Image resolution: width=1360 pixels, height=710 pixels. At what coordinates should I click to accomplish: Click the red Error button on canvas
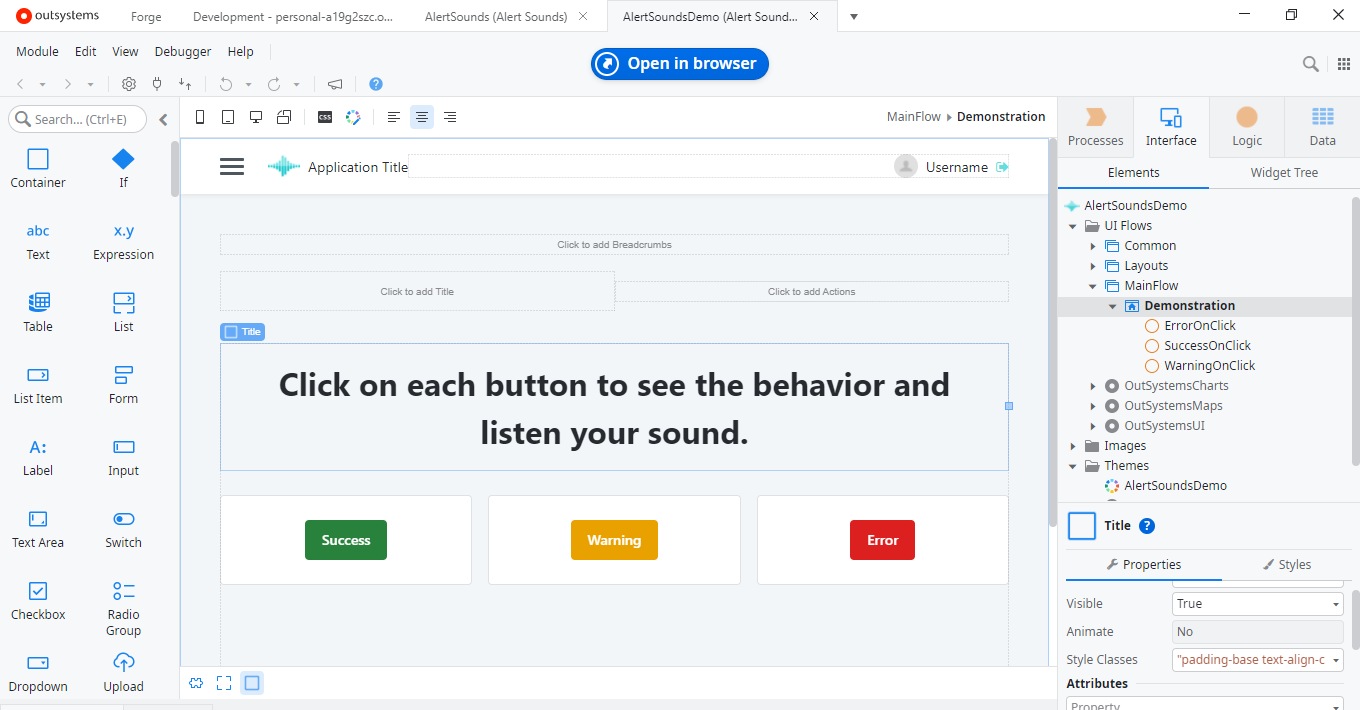[882, 540]
